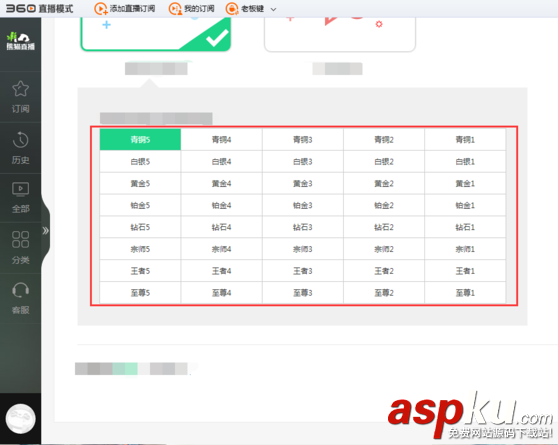This screenshot has height=445, width=558.
Task: Choose the 钻石4 cell
Action: 221,227
